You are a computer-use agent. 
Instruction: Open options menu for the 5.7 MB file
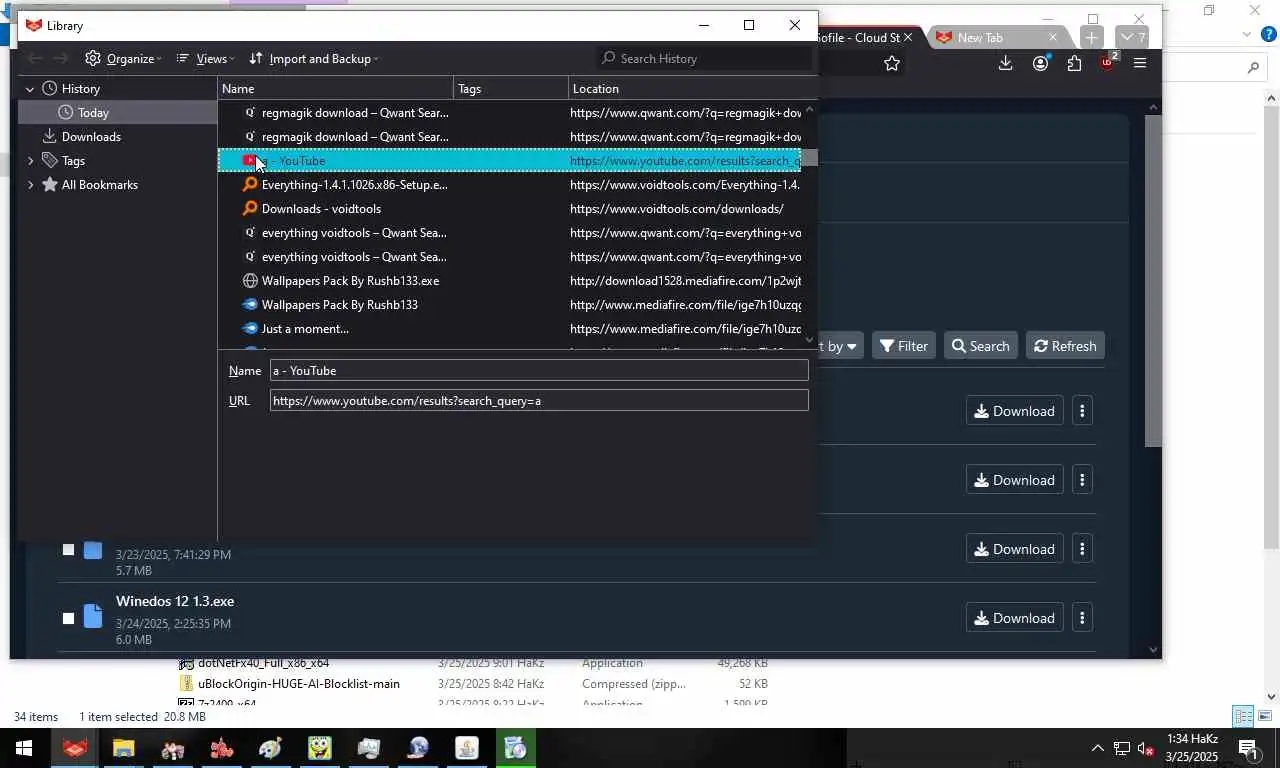point(1082,549)
